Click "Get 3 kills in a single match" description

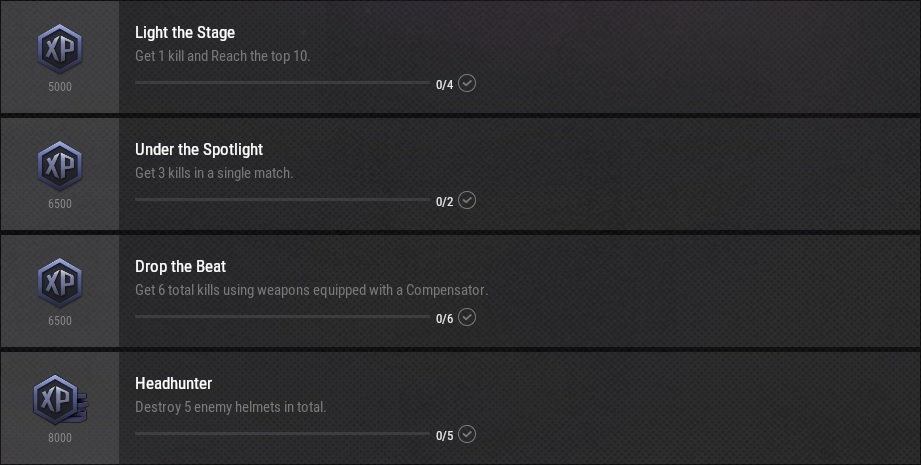214,173
